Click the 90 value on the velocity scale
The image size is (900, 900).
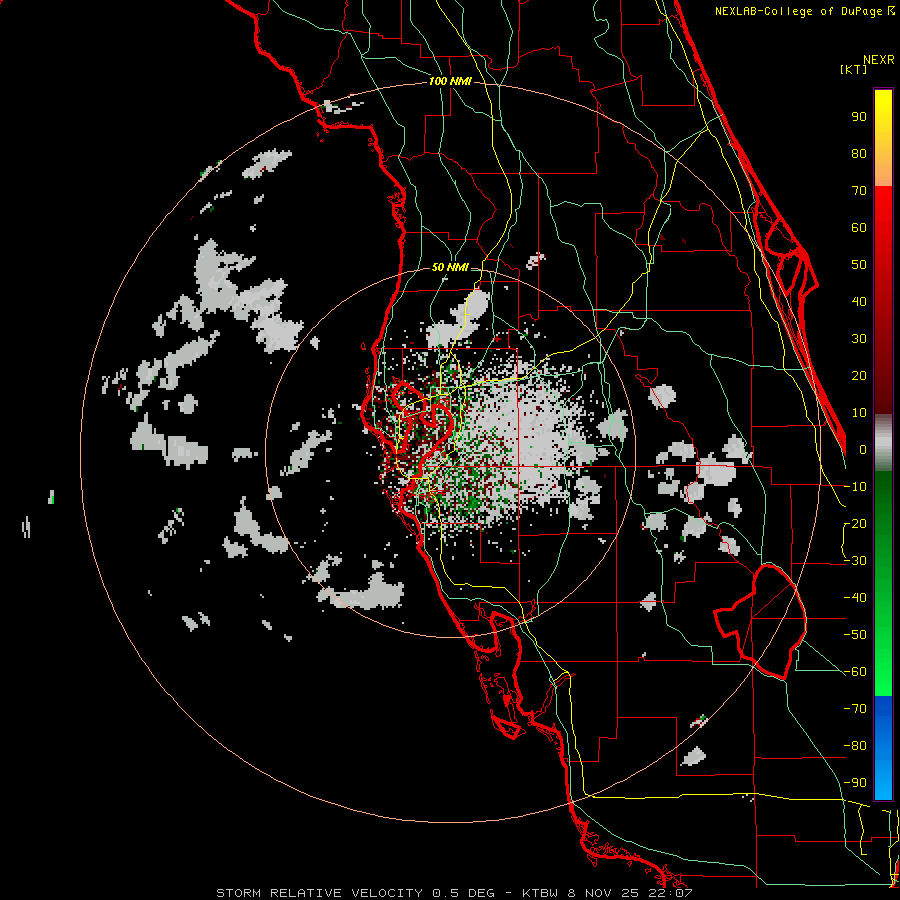[x=859, y=117]
